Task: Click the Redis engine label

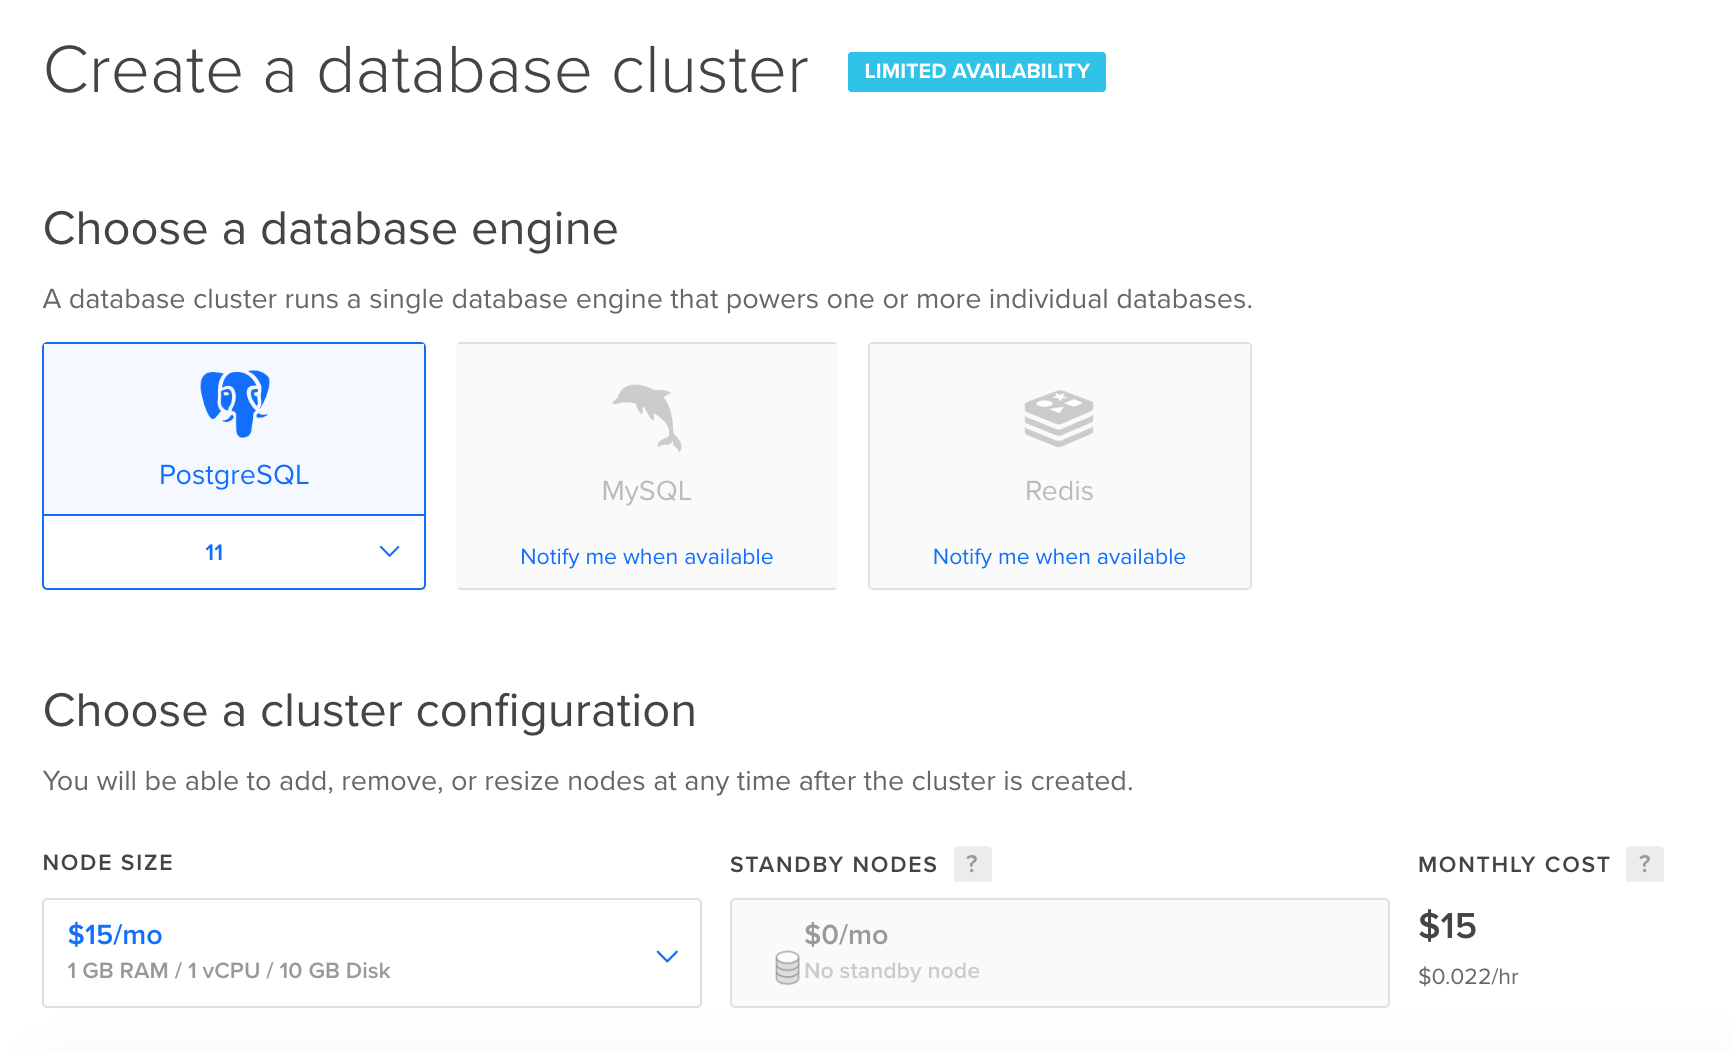Action: tap(1059, 491)
